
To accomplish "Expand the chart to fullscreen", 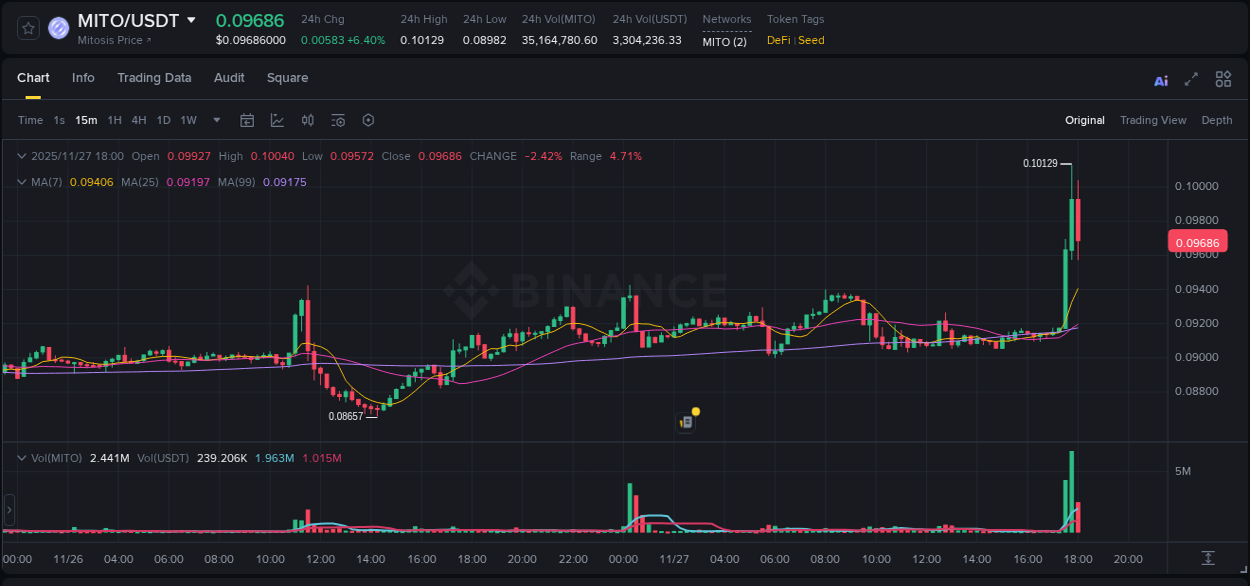I will pyautogui.click(x=1190, y=78).
